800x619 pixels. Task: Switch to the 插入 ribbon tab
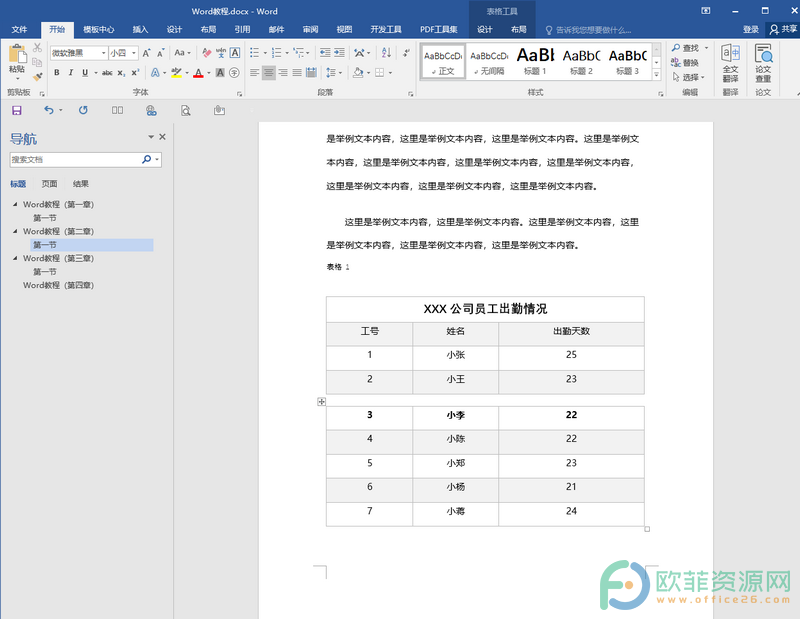pos(140,30)
